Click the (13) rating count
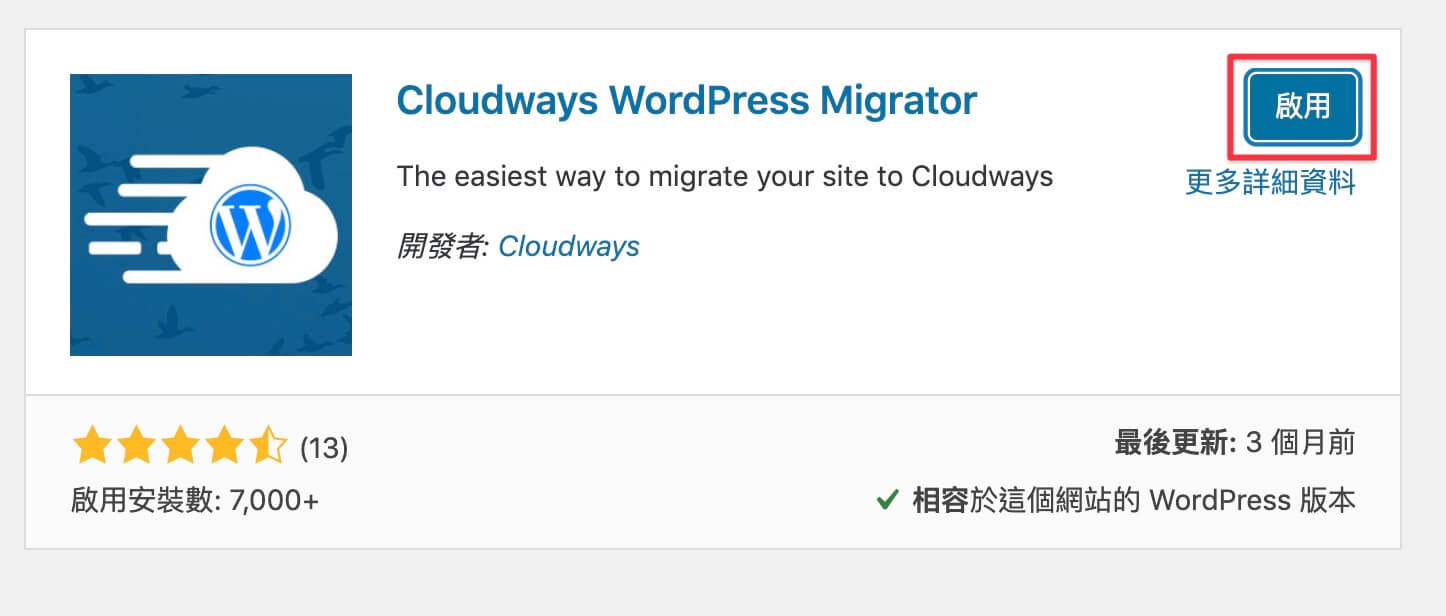Viewport: 1446px width, 616px height. coord(324,449)
